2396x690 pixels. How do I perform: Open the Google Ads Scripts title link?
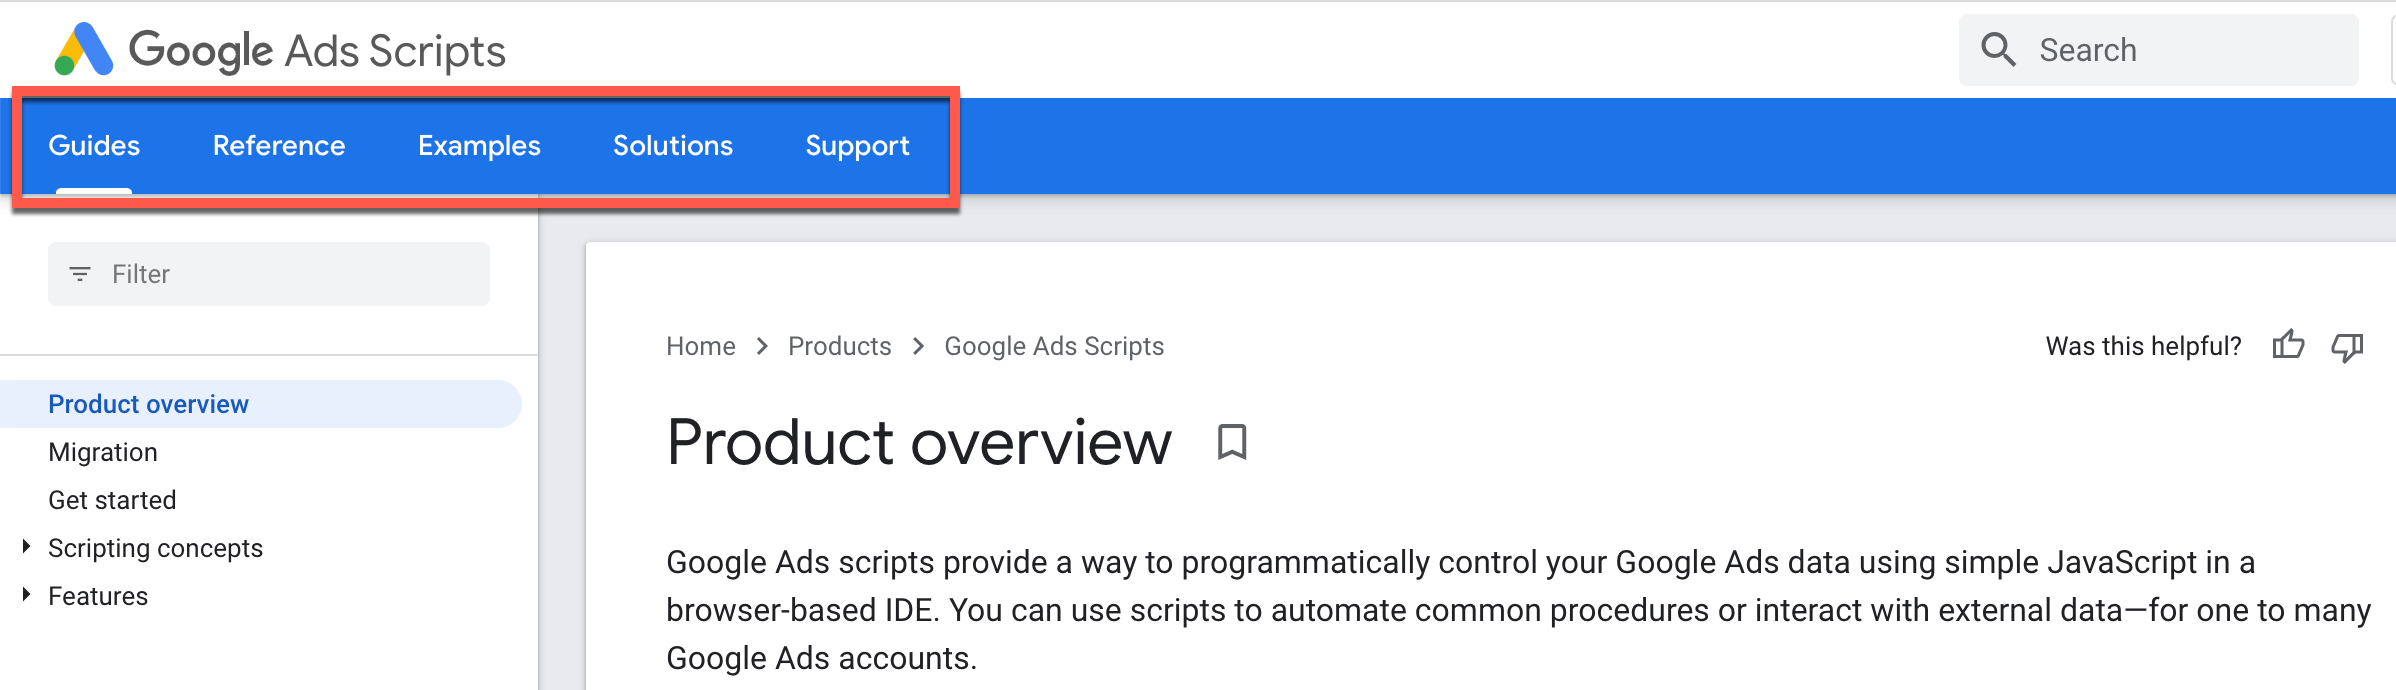[x=317, y=51]
